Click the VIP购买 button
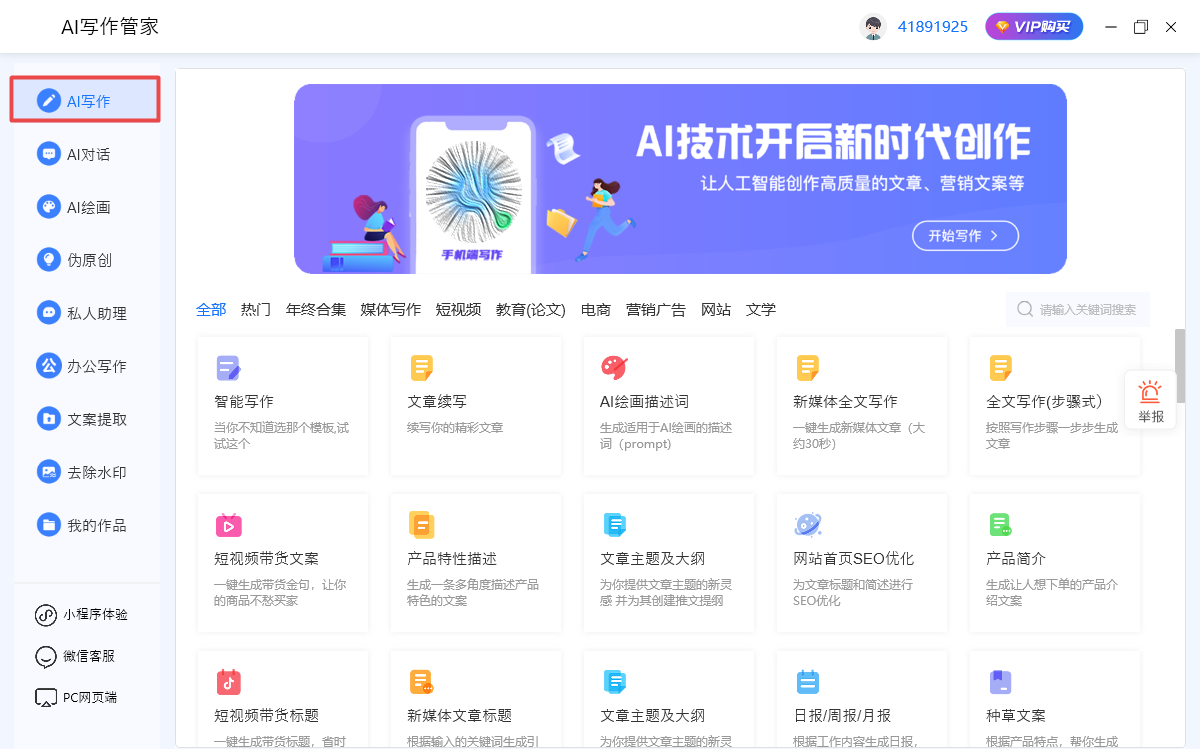Viewport: 1200px width, 749px height. pyautogui.click(x=1034, y=27)
